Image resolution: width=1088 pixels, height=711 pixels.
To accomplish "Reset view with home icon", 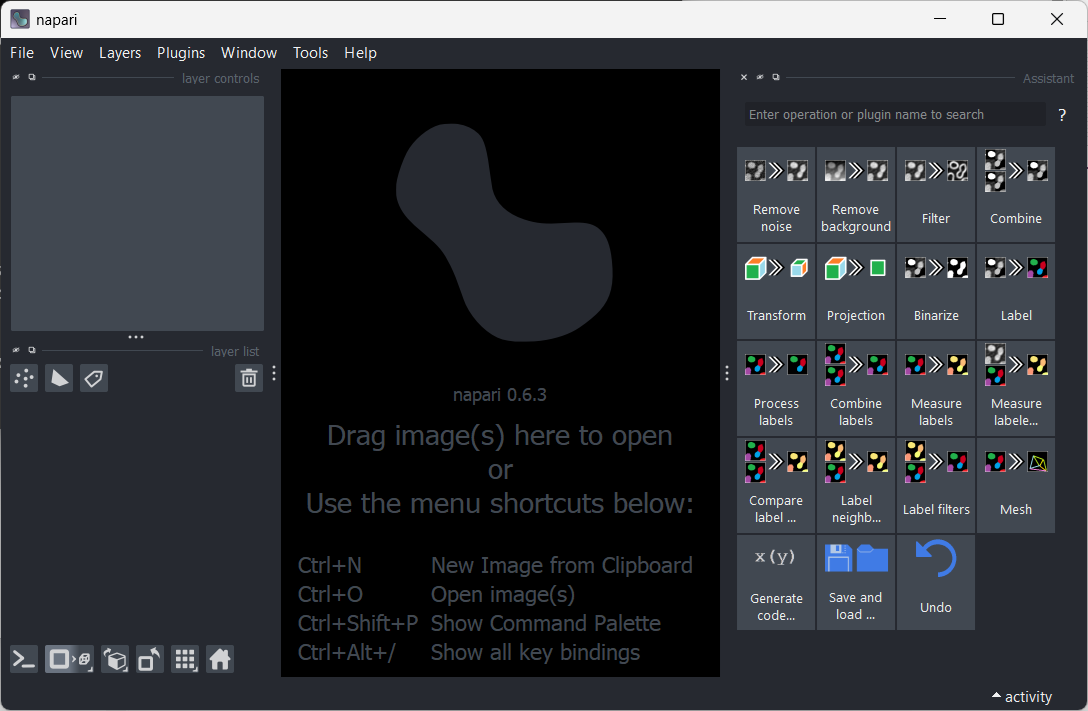I will 220,659.
